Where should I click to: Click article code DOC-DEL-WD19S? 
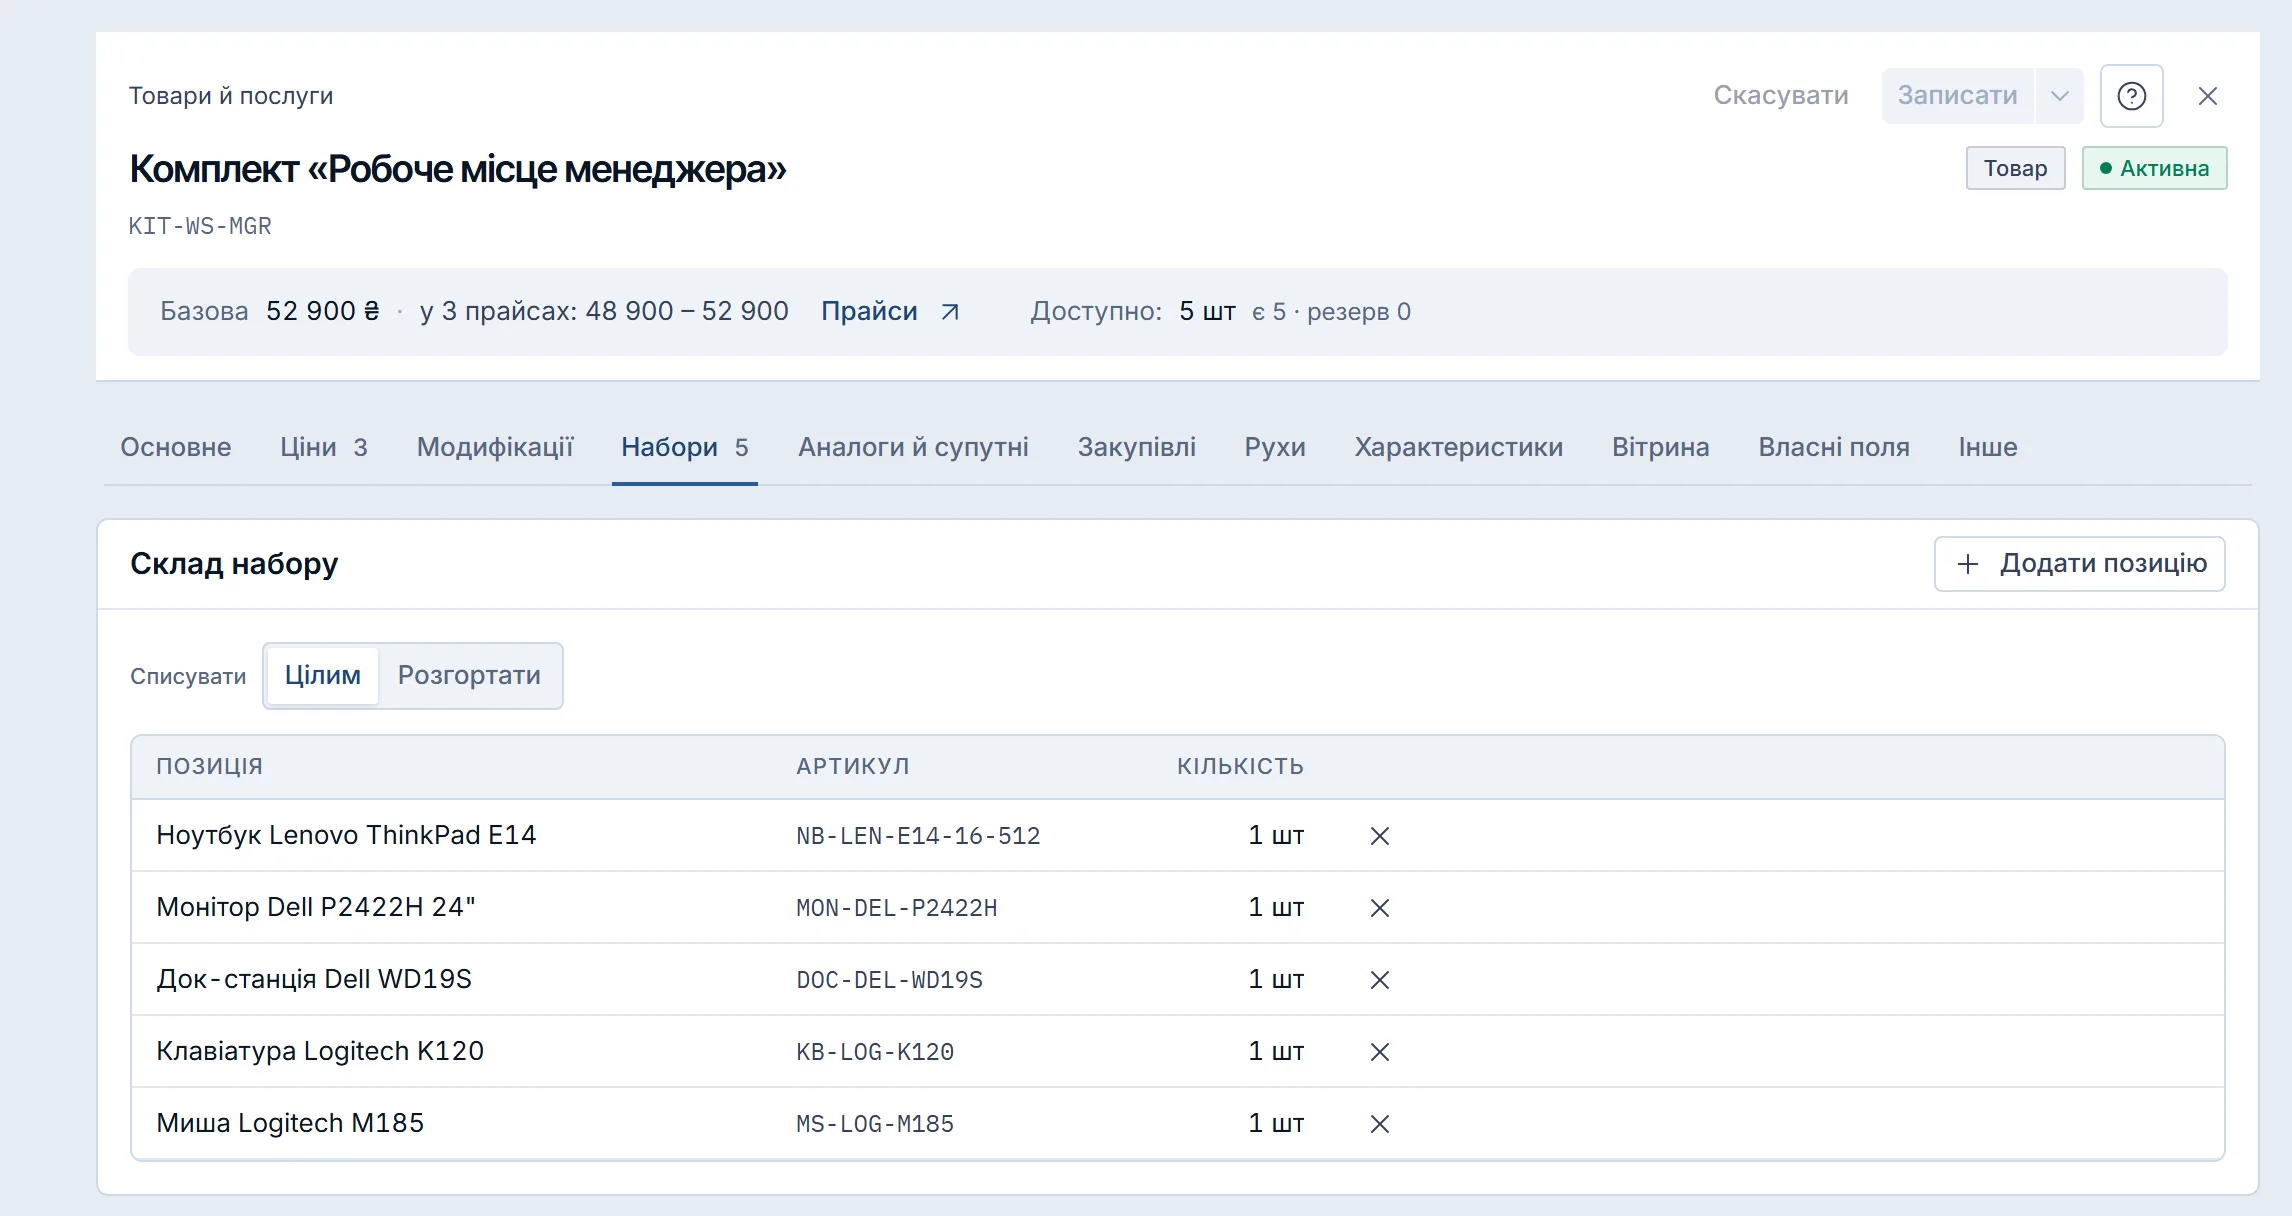889,980
